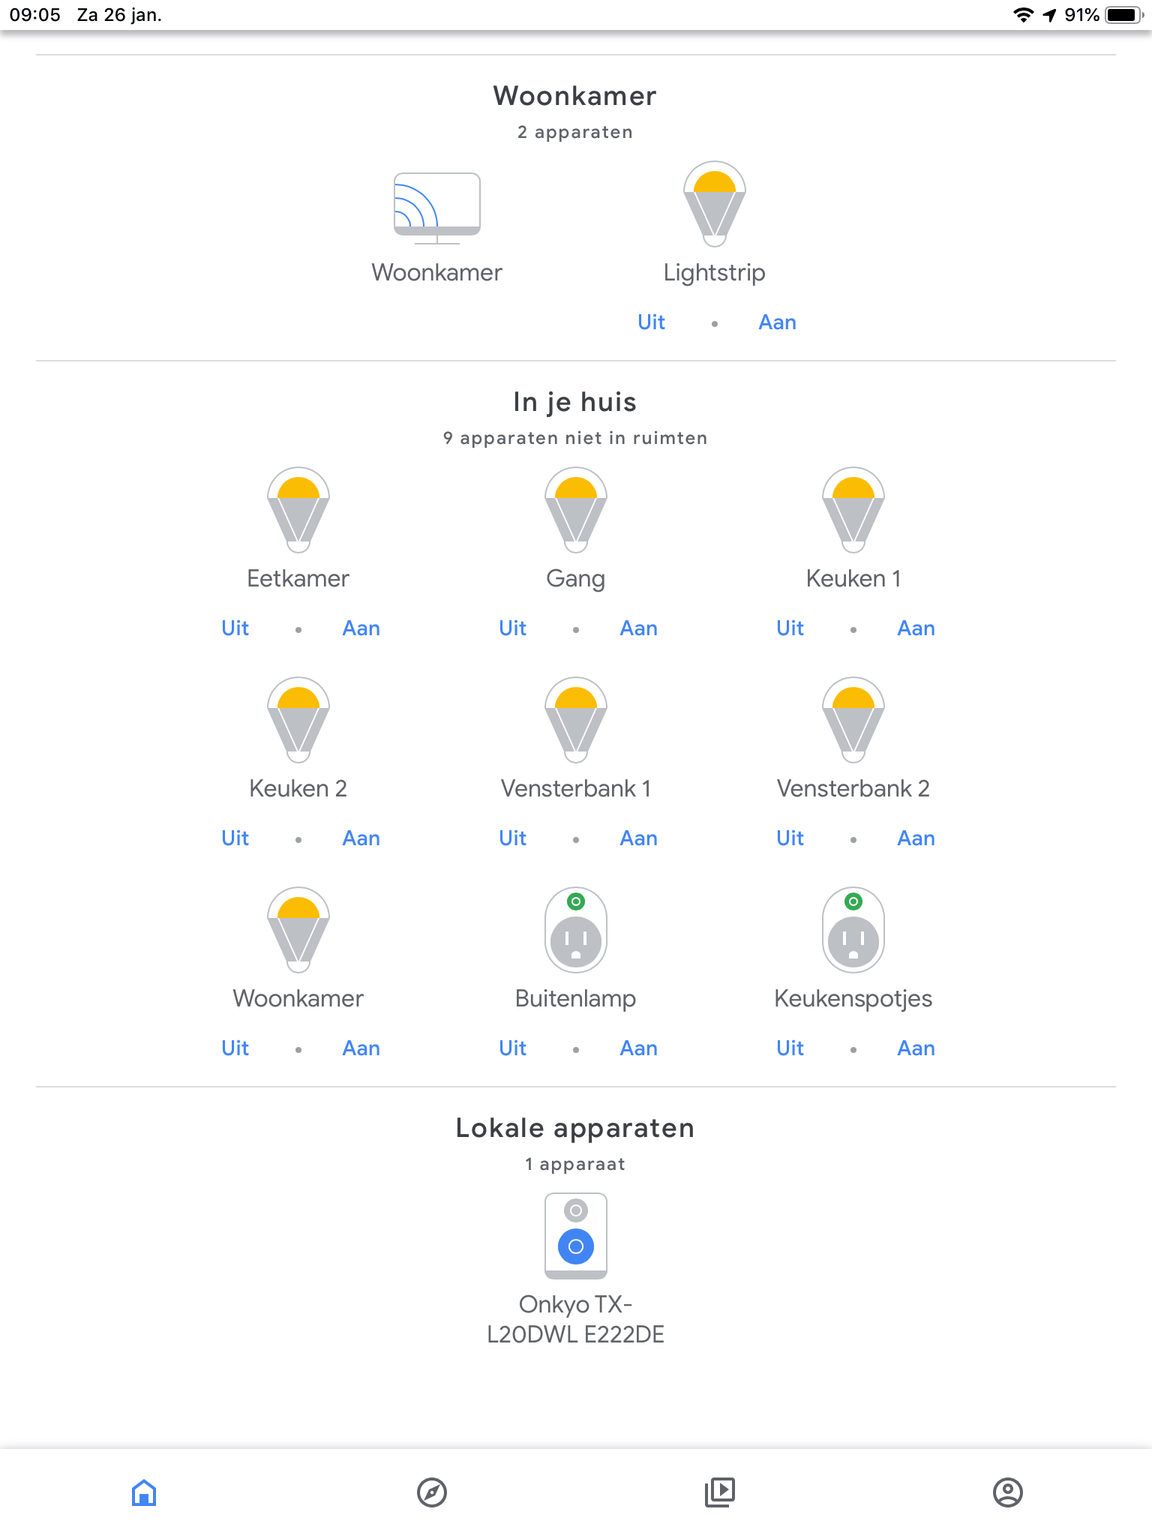Image resolution: width=1152 pixels, height=1536 pixels.
Task: Tap the battery indicator in status bar
Action: 1123,15
